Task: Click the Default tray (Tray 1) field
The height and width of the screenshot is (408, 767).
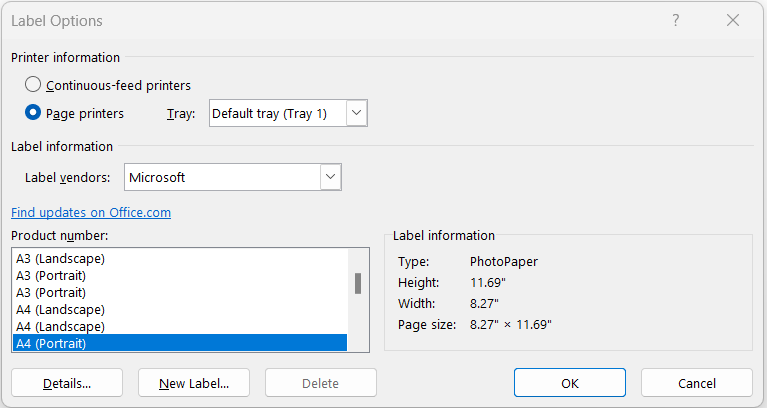Action: [278, 113]
